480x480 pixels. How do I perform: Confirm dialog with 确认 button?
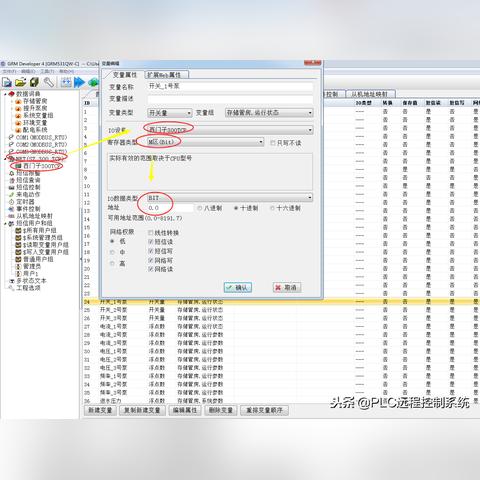coord(238,287)
